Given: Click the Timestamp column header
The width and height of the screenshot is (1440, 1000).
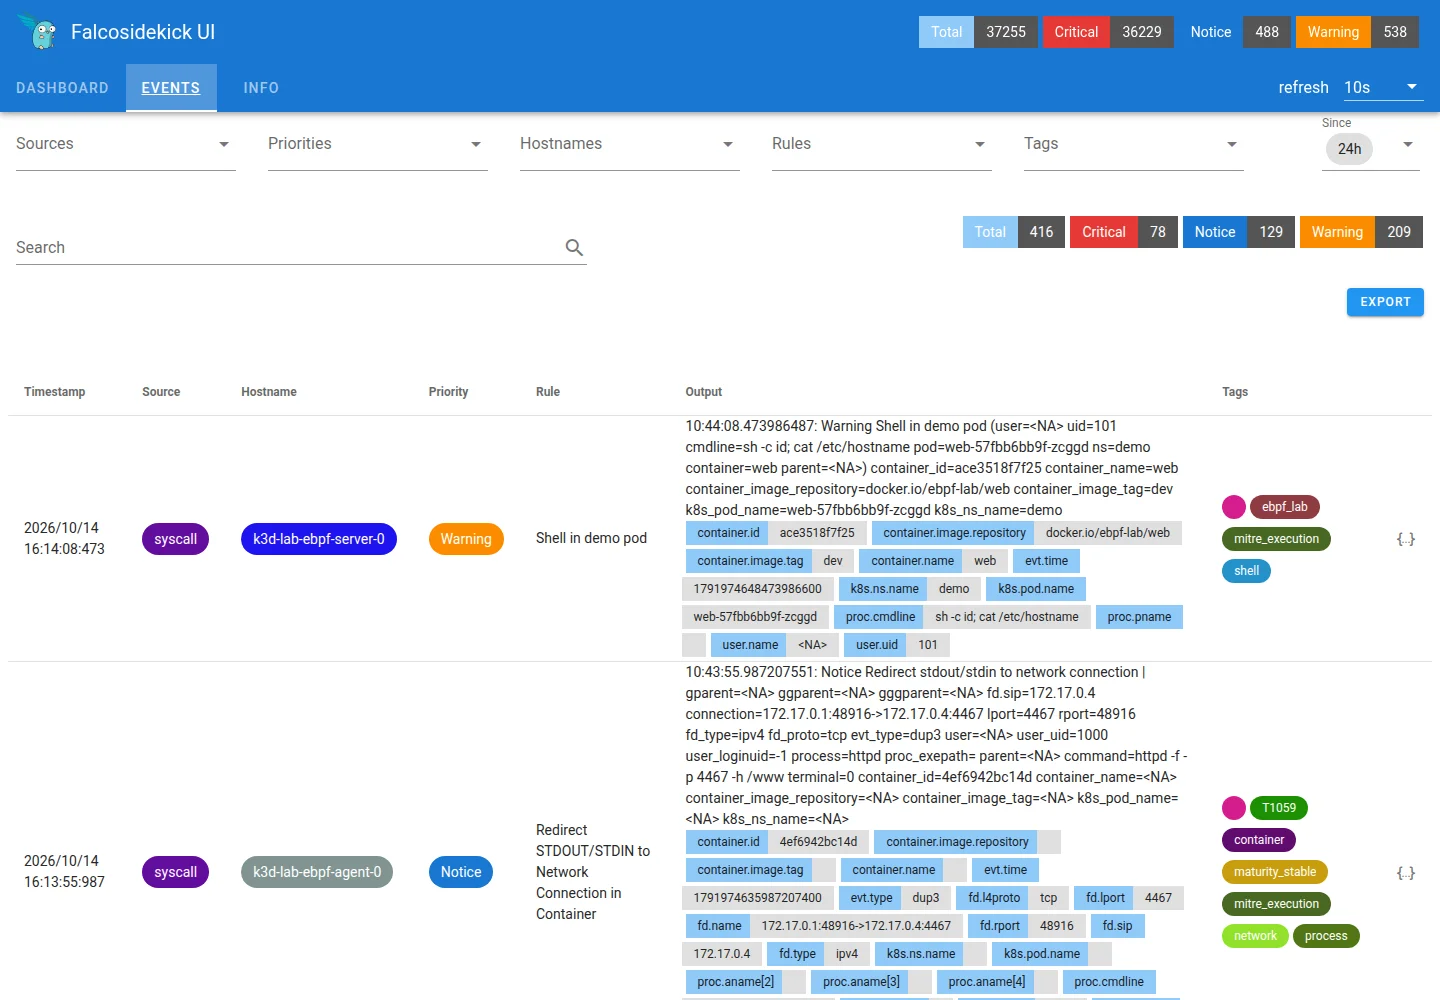Looking at the screenshot, I should pyautogui.click(x=55, y=392).
